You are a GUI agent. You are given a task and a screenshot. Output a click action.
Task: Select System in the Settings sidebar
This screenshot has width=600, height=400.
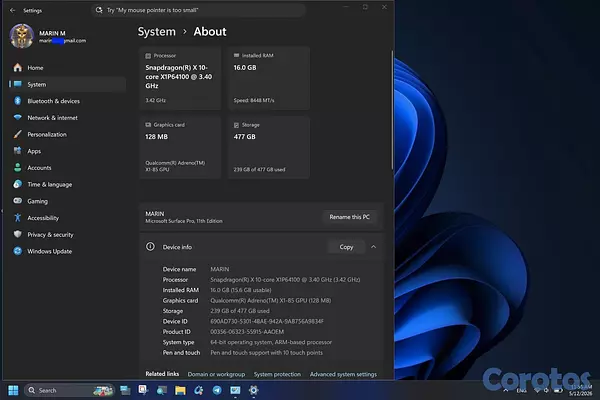(x=67, y=84)
